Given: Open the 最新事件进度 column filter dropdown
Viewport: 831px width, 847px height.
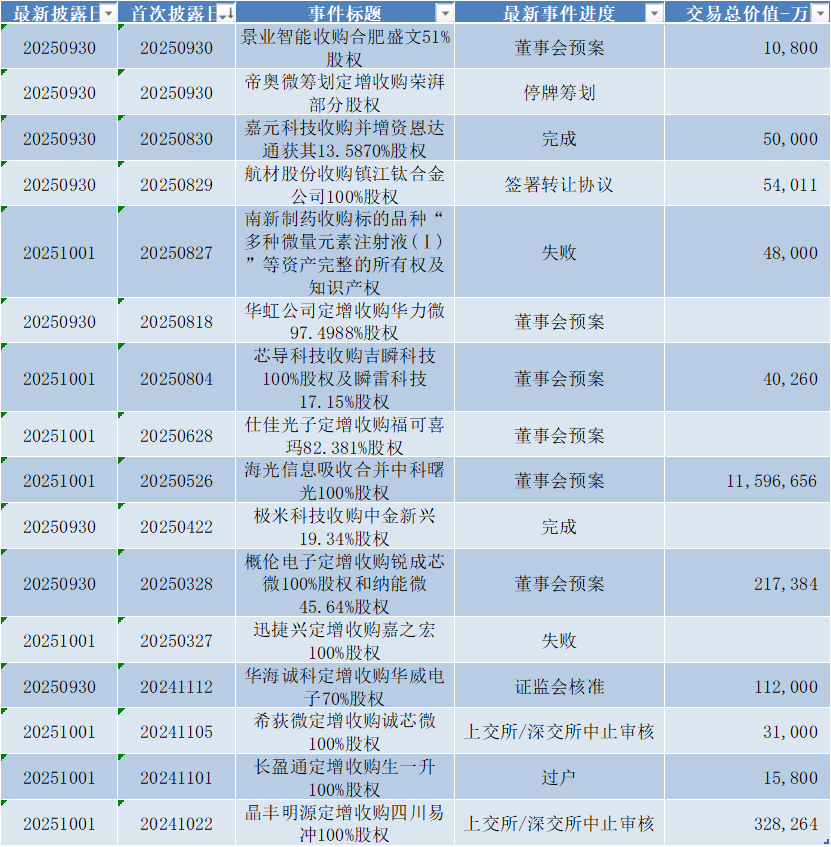Looking at the screenshot, I should coord(654,13).
